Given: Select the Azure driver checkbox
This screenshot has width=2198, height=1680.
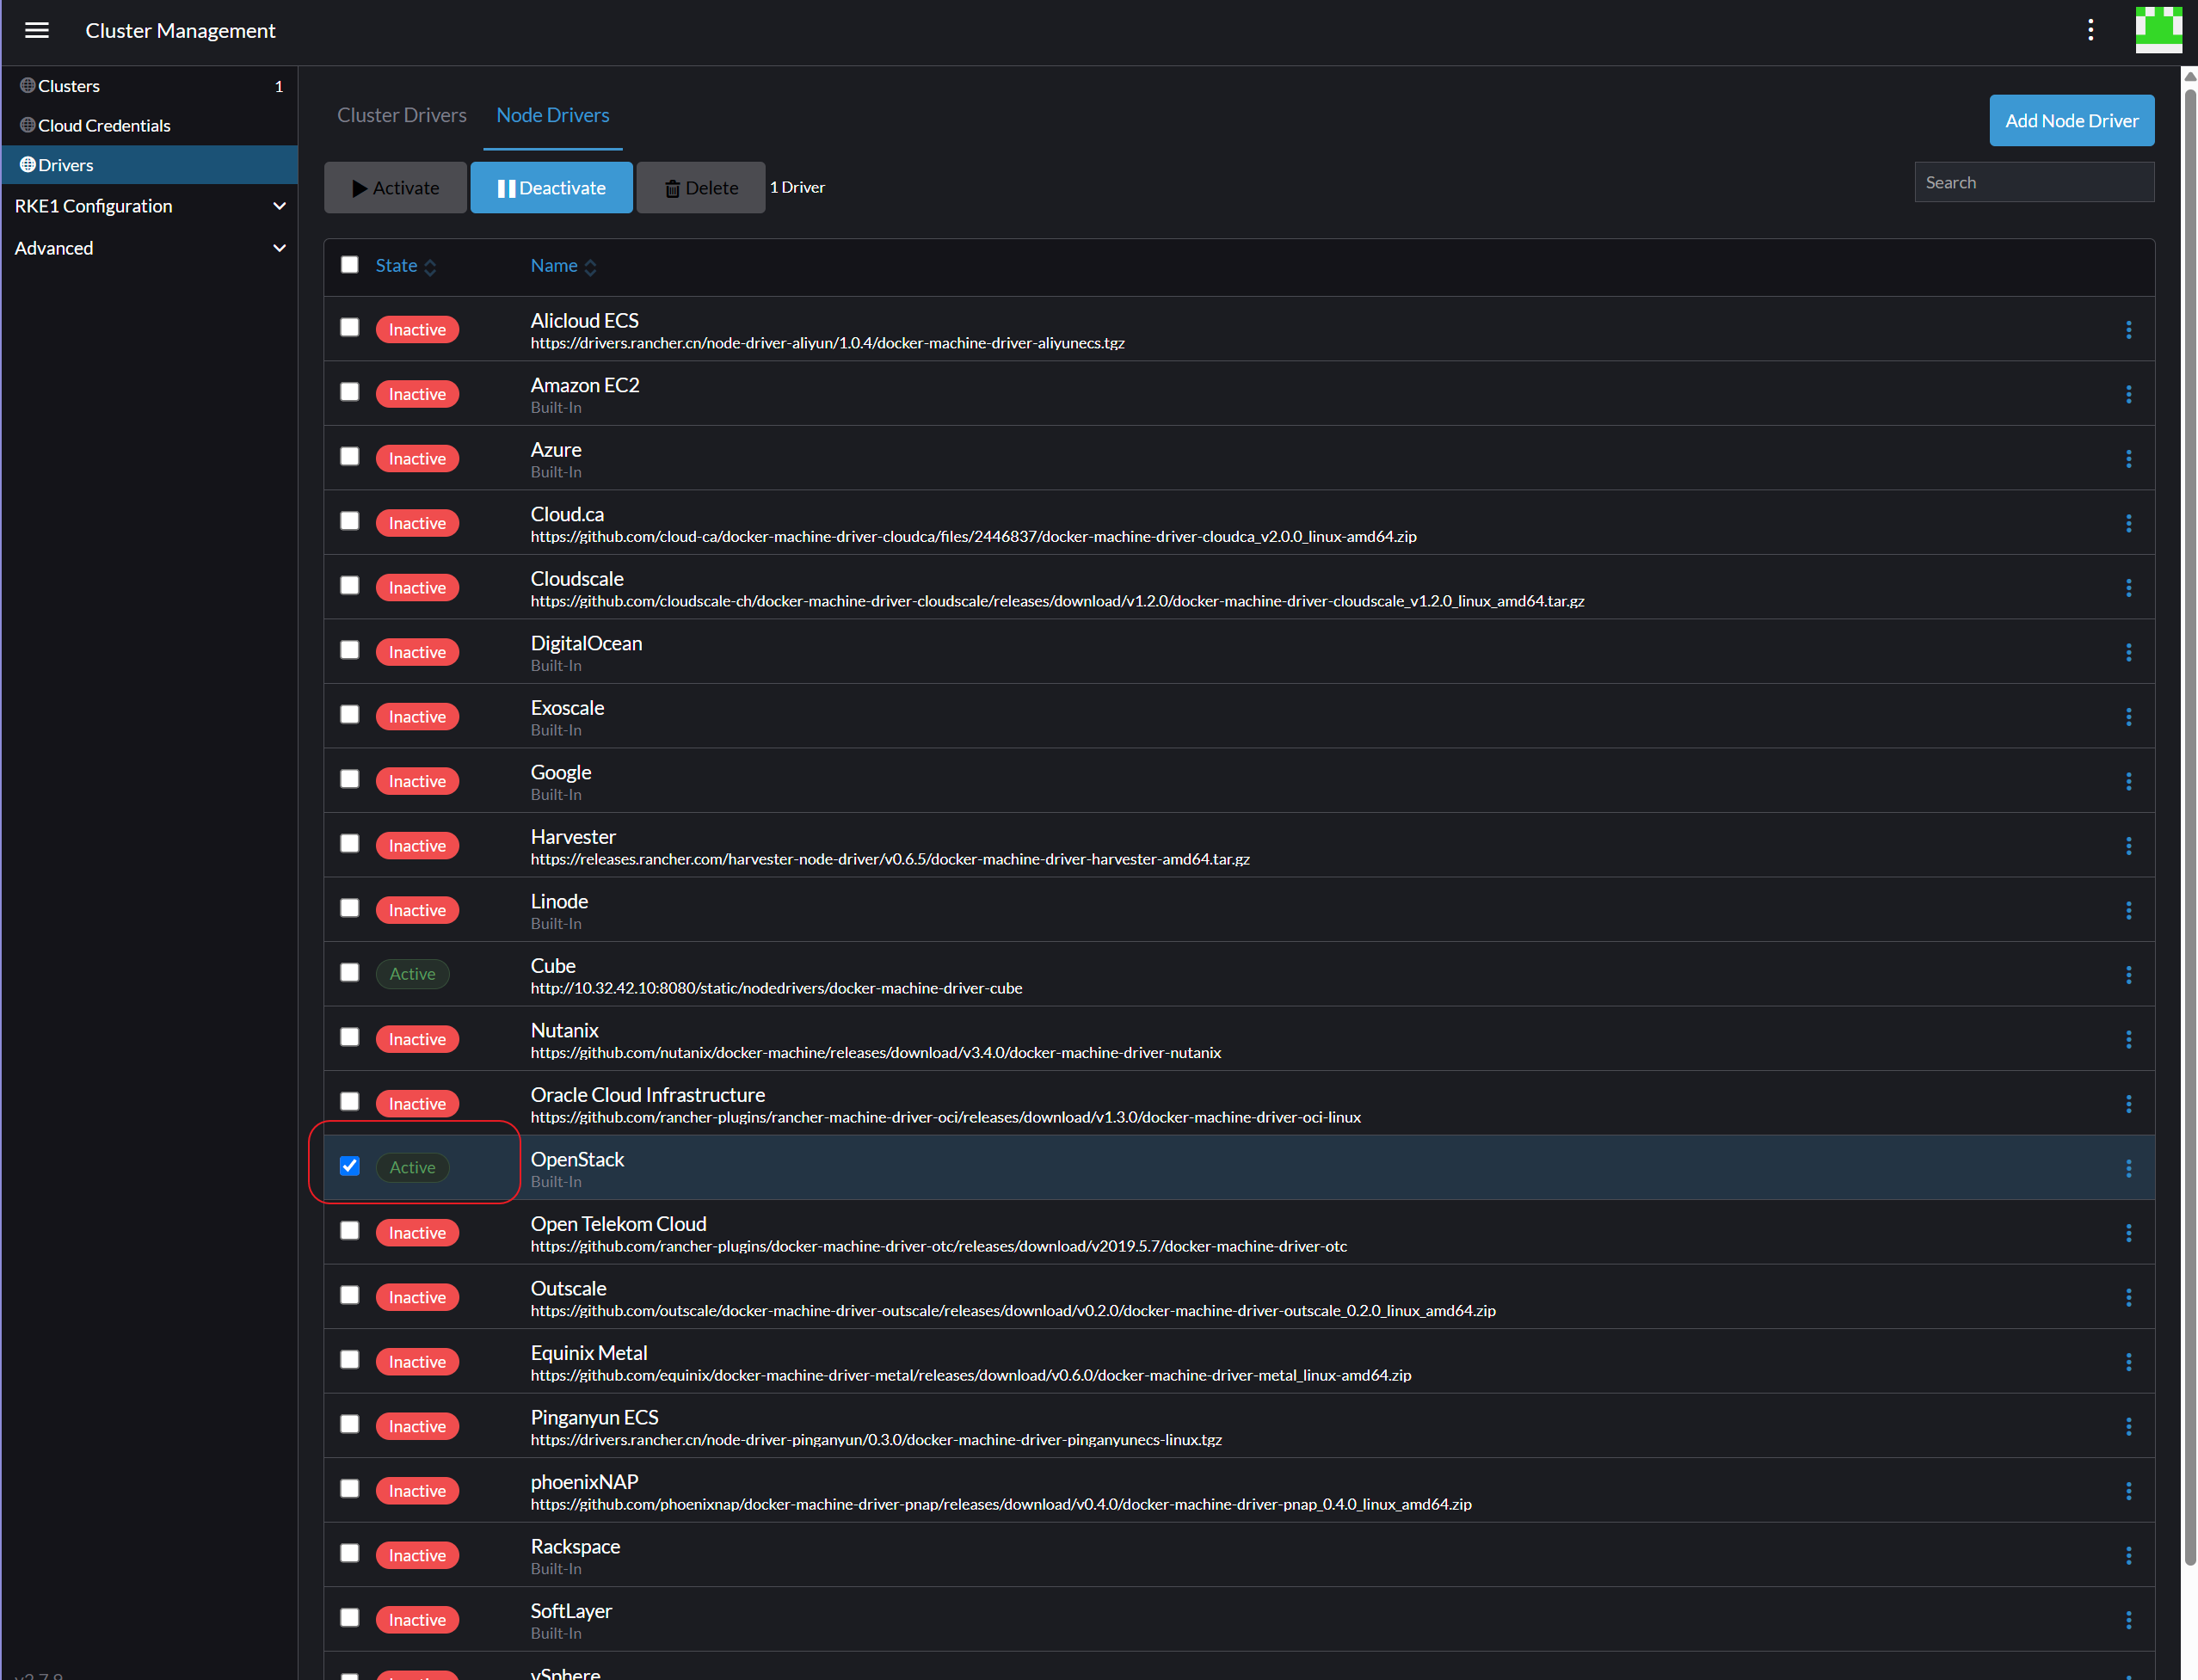Looking at the screenshot, I should tap(349, 457).
